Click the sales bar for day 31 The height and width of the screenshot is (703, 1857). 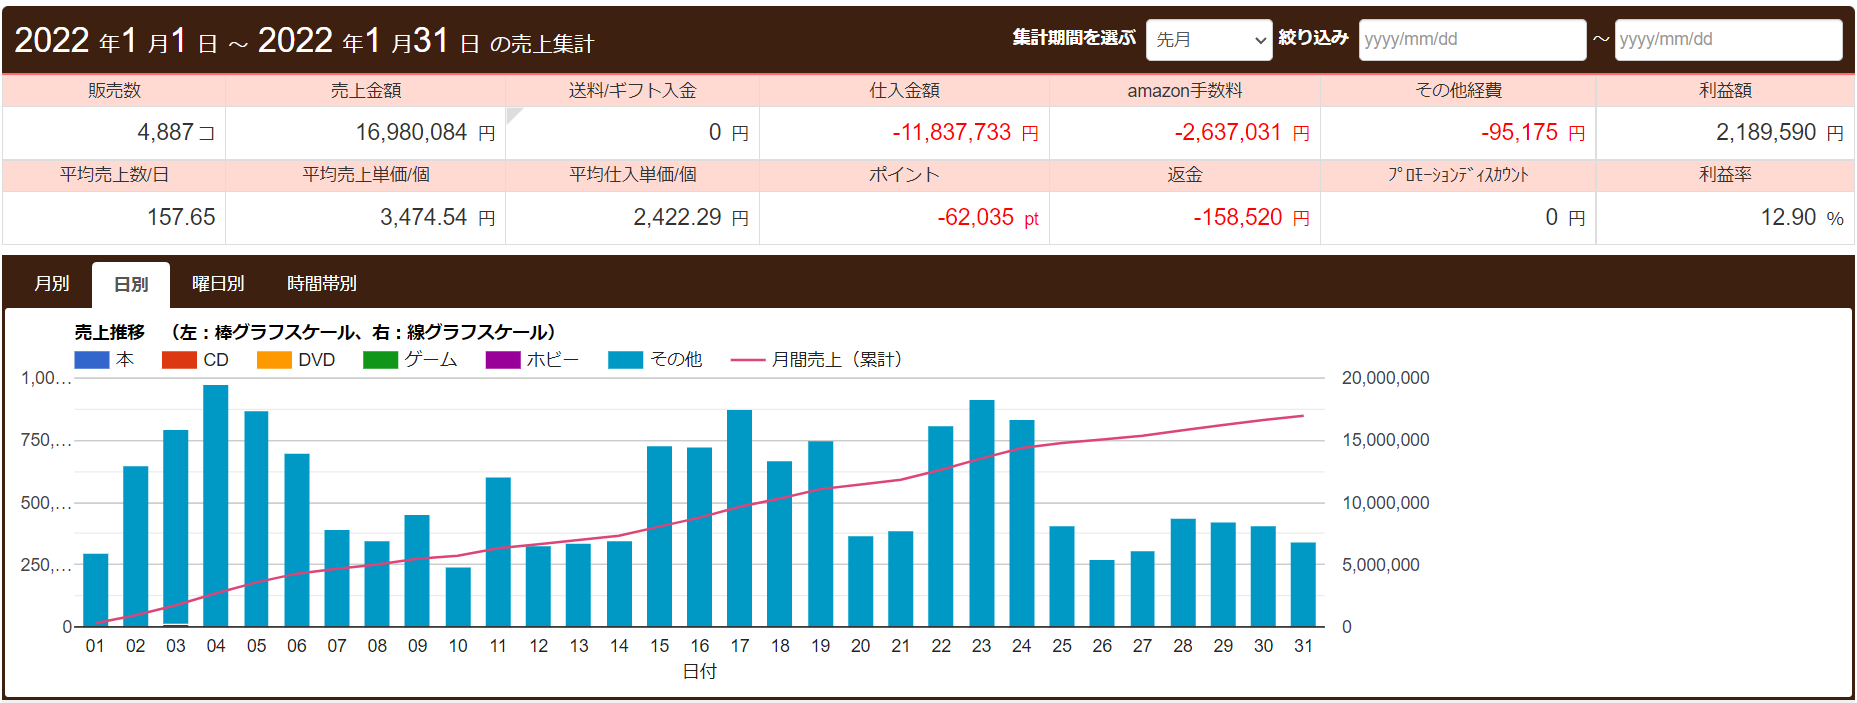1303,584
